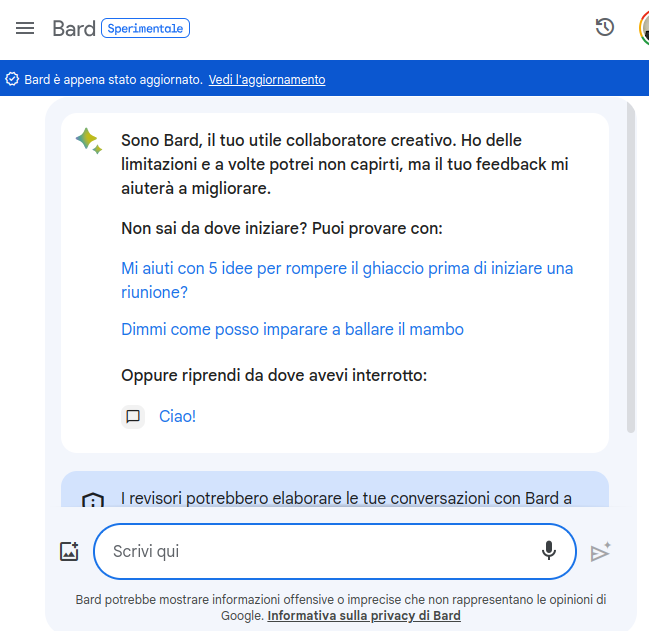Click the 'I revisori potrebbero elaborare' notice text

[346, 498]
